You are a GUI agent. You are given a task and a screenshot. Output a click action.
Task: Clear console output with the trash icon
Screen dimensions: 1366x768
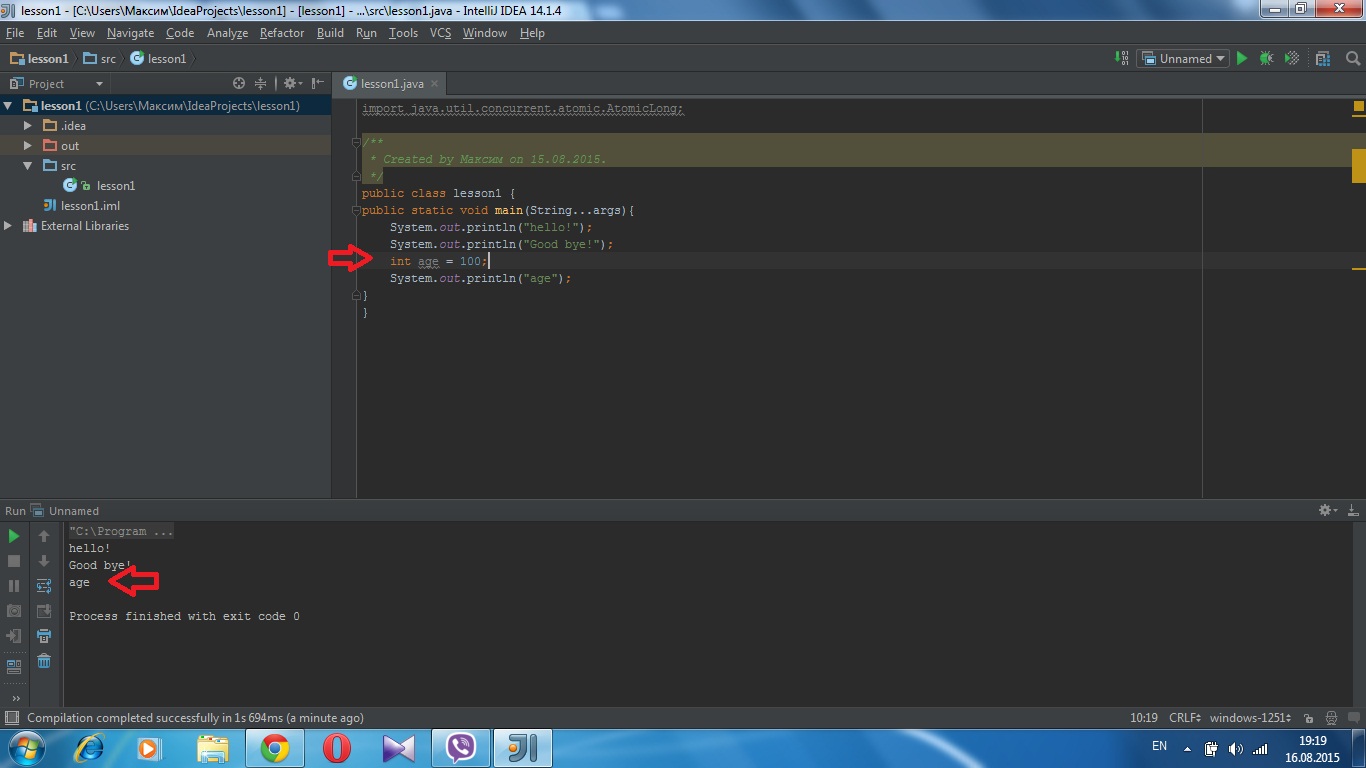pos(44,661)
